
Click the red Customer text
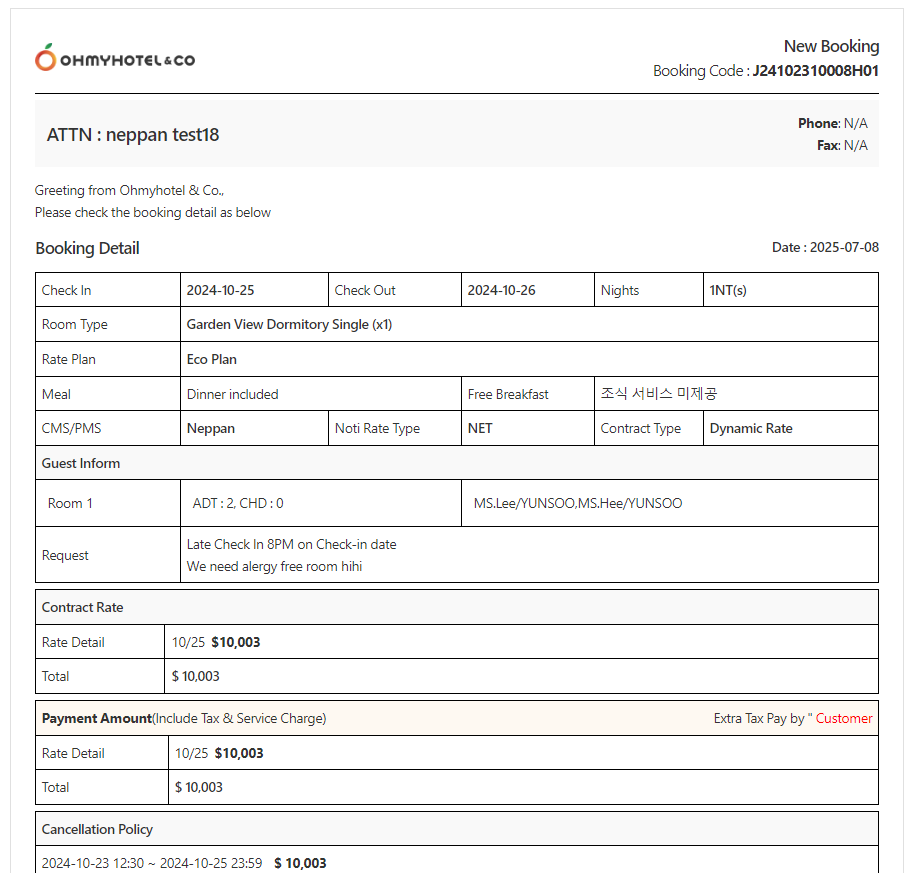point(844,719)
